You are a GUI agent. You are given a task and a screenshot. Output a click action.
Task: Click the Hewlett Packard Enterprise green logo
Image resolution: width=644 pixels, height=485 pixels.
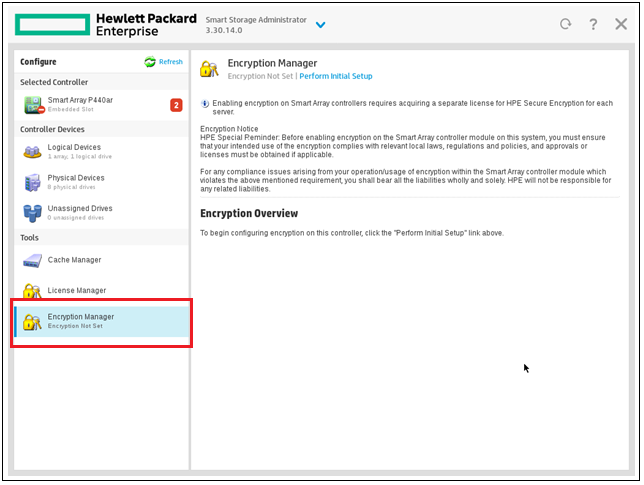click(53, 25)
